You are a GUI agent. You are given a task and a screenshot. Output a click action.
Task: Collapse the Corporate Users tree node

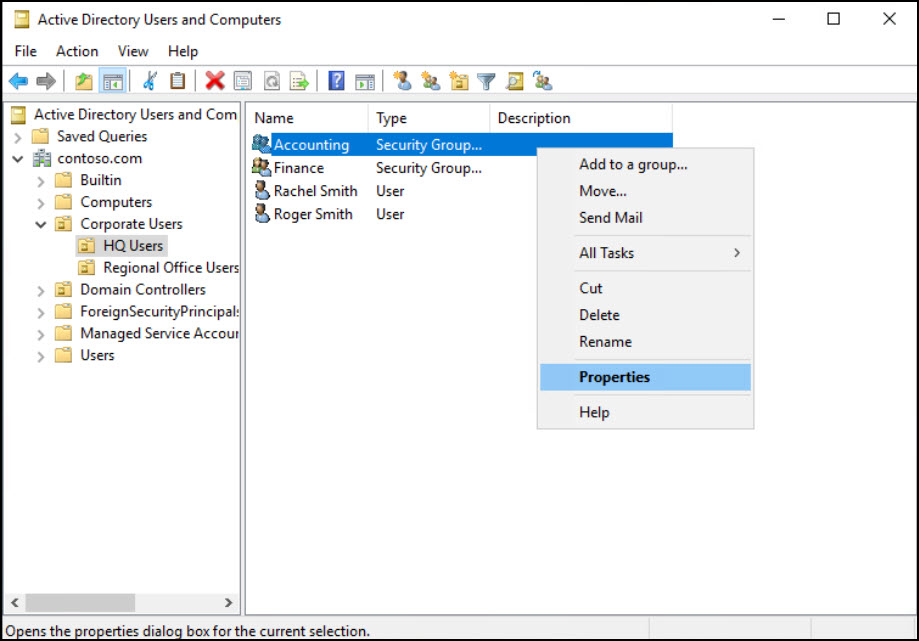[x=41, y=224]
